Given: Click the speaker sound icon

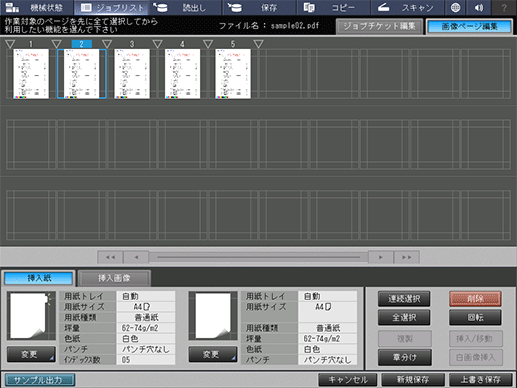Looking at the screenshot, I should [479, 8].
